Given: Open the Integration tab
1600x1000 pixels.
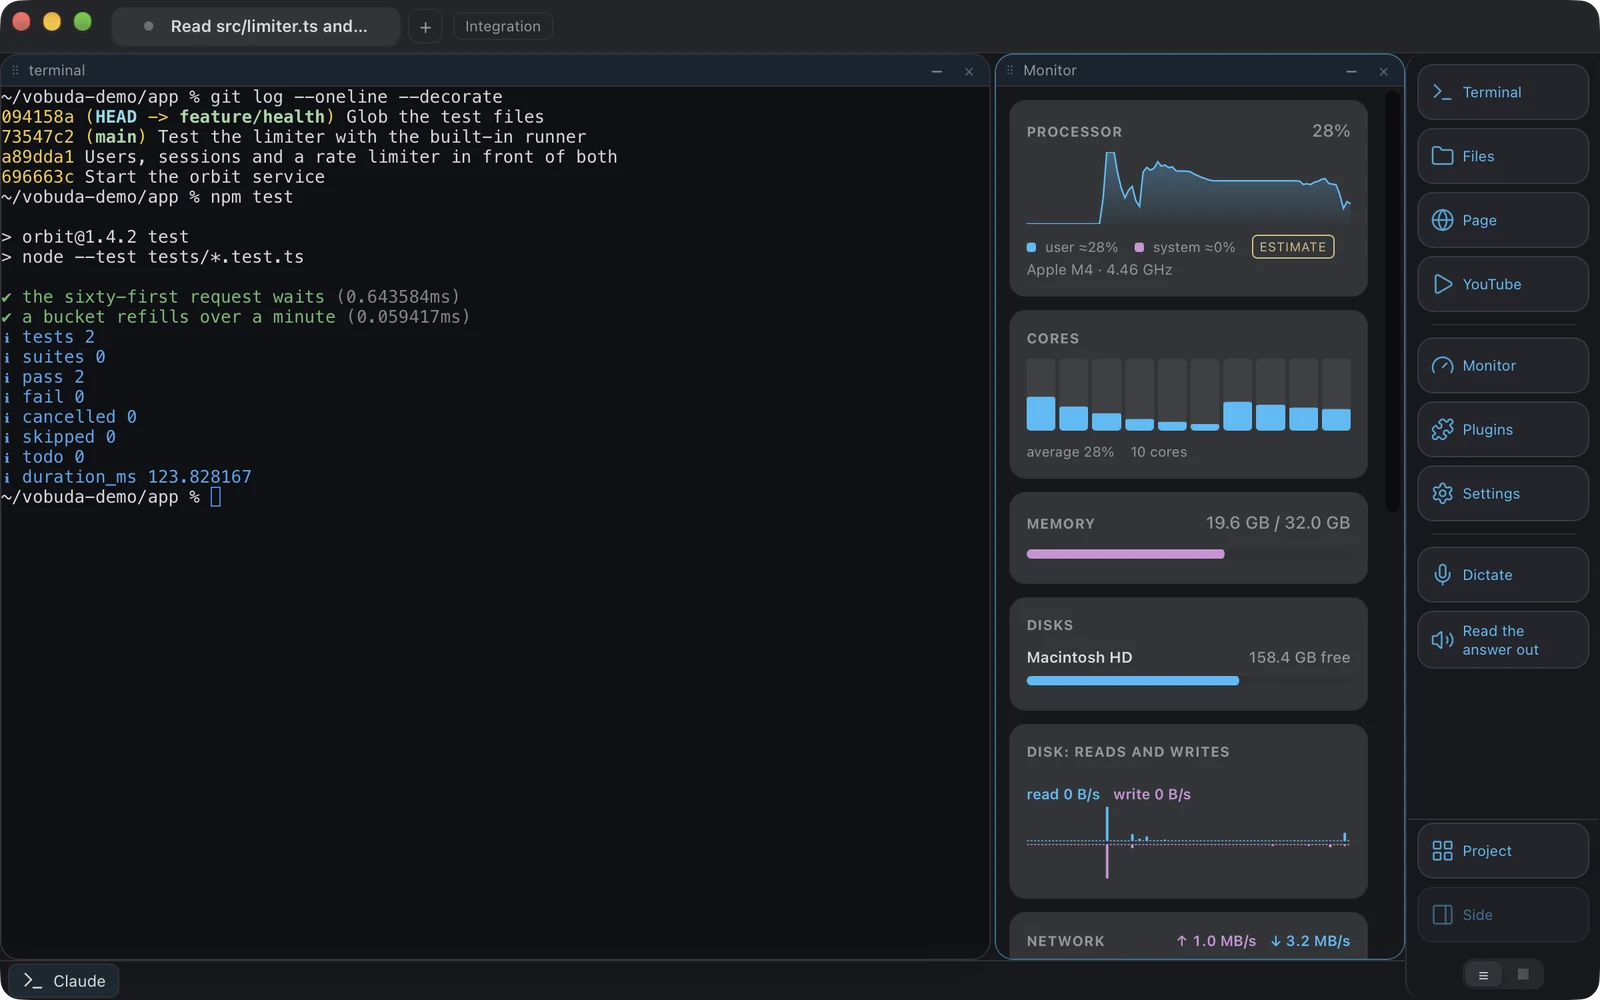Looking at the screenshot, I should [502, 26].
